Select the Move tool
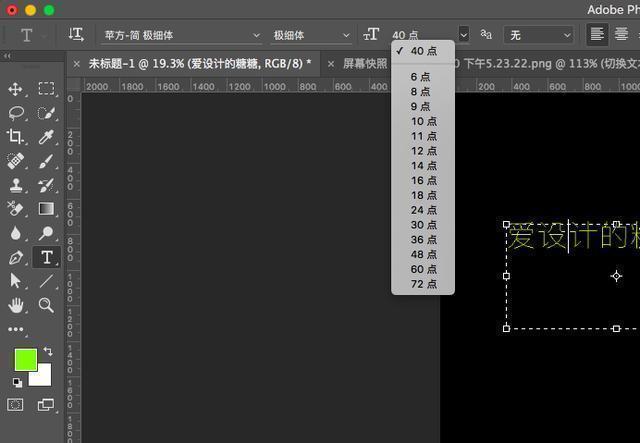Image resolution: width=640 pixels, height=443 pixels. pyautogui.click(x=16, y=89)
